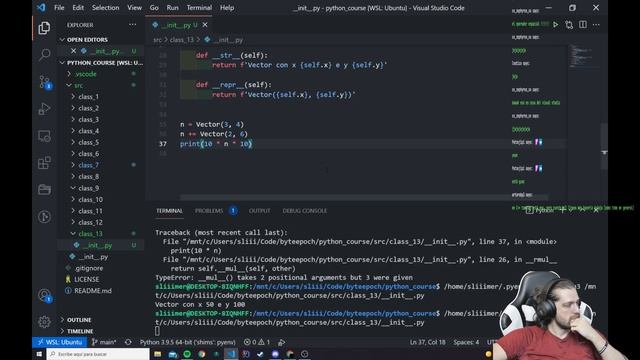Screen dimensions: 640x360
Task: Open the README.md file
Action: pos(100,291)
